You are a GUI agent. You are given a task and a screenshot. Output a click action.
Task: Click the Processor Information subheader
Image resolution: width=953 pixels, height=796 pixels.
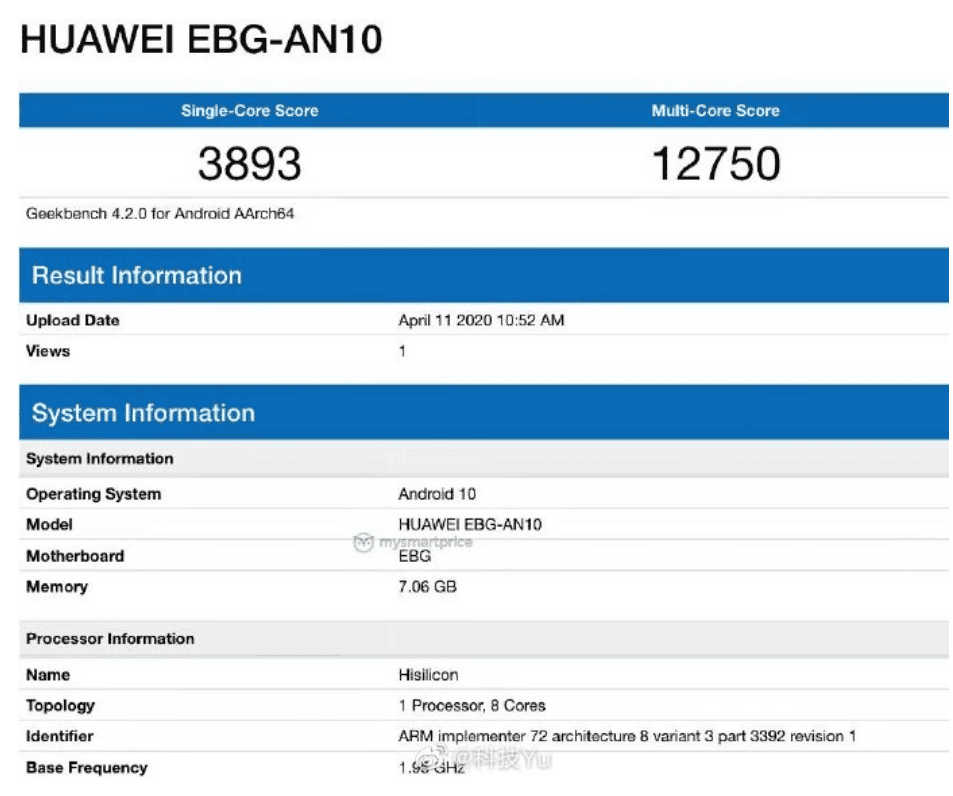tap(484, 639)
